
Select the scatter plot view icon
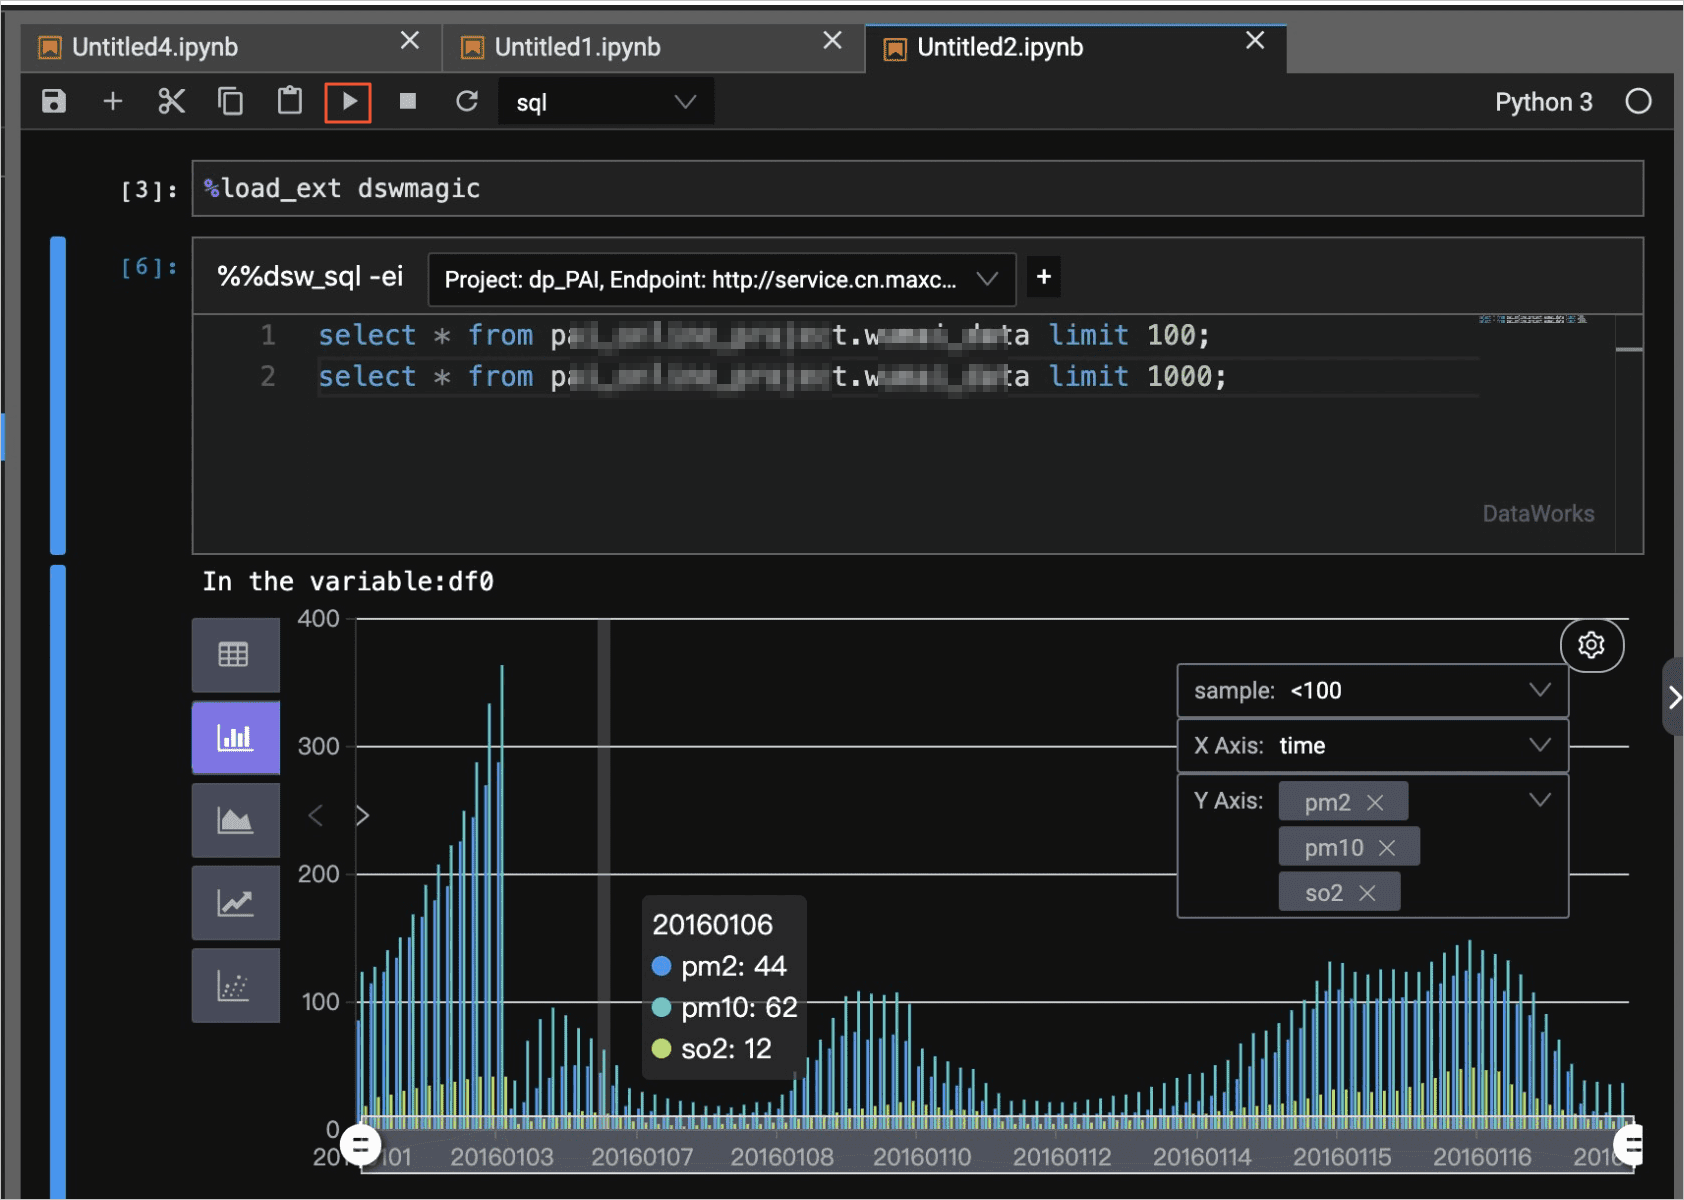click(x=235, y=986)
